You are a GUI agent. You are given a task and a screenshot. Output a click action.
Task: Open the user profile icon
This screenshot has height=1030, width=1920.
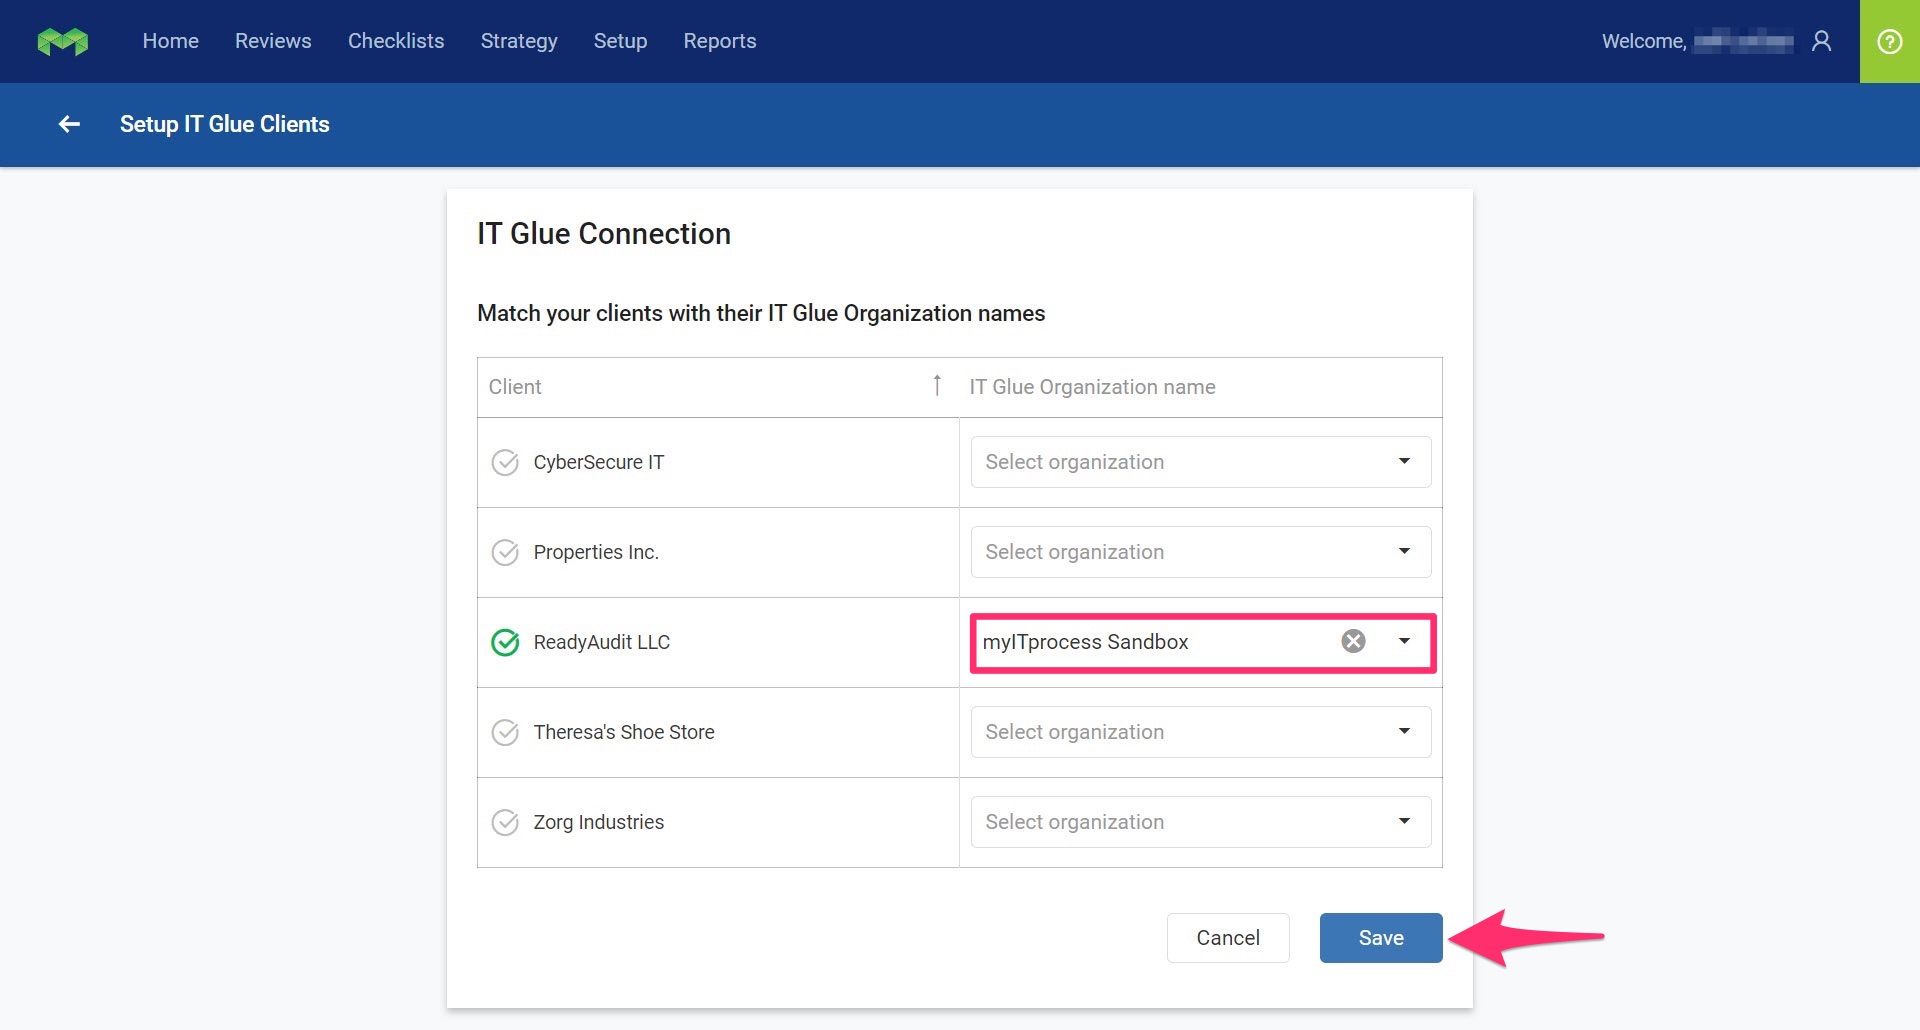(x=1821, y=41)
